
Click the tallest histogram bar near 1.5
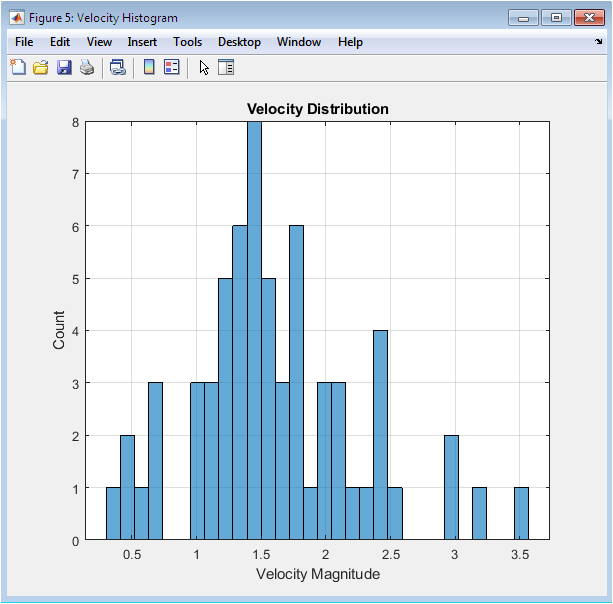[254, 330]
